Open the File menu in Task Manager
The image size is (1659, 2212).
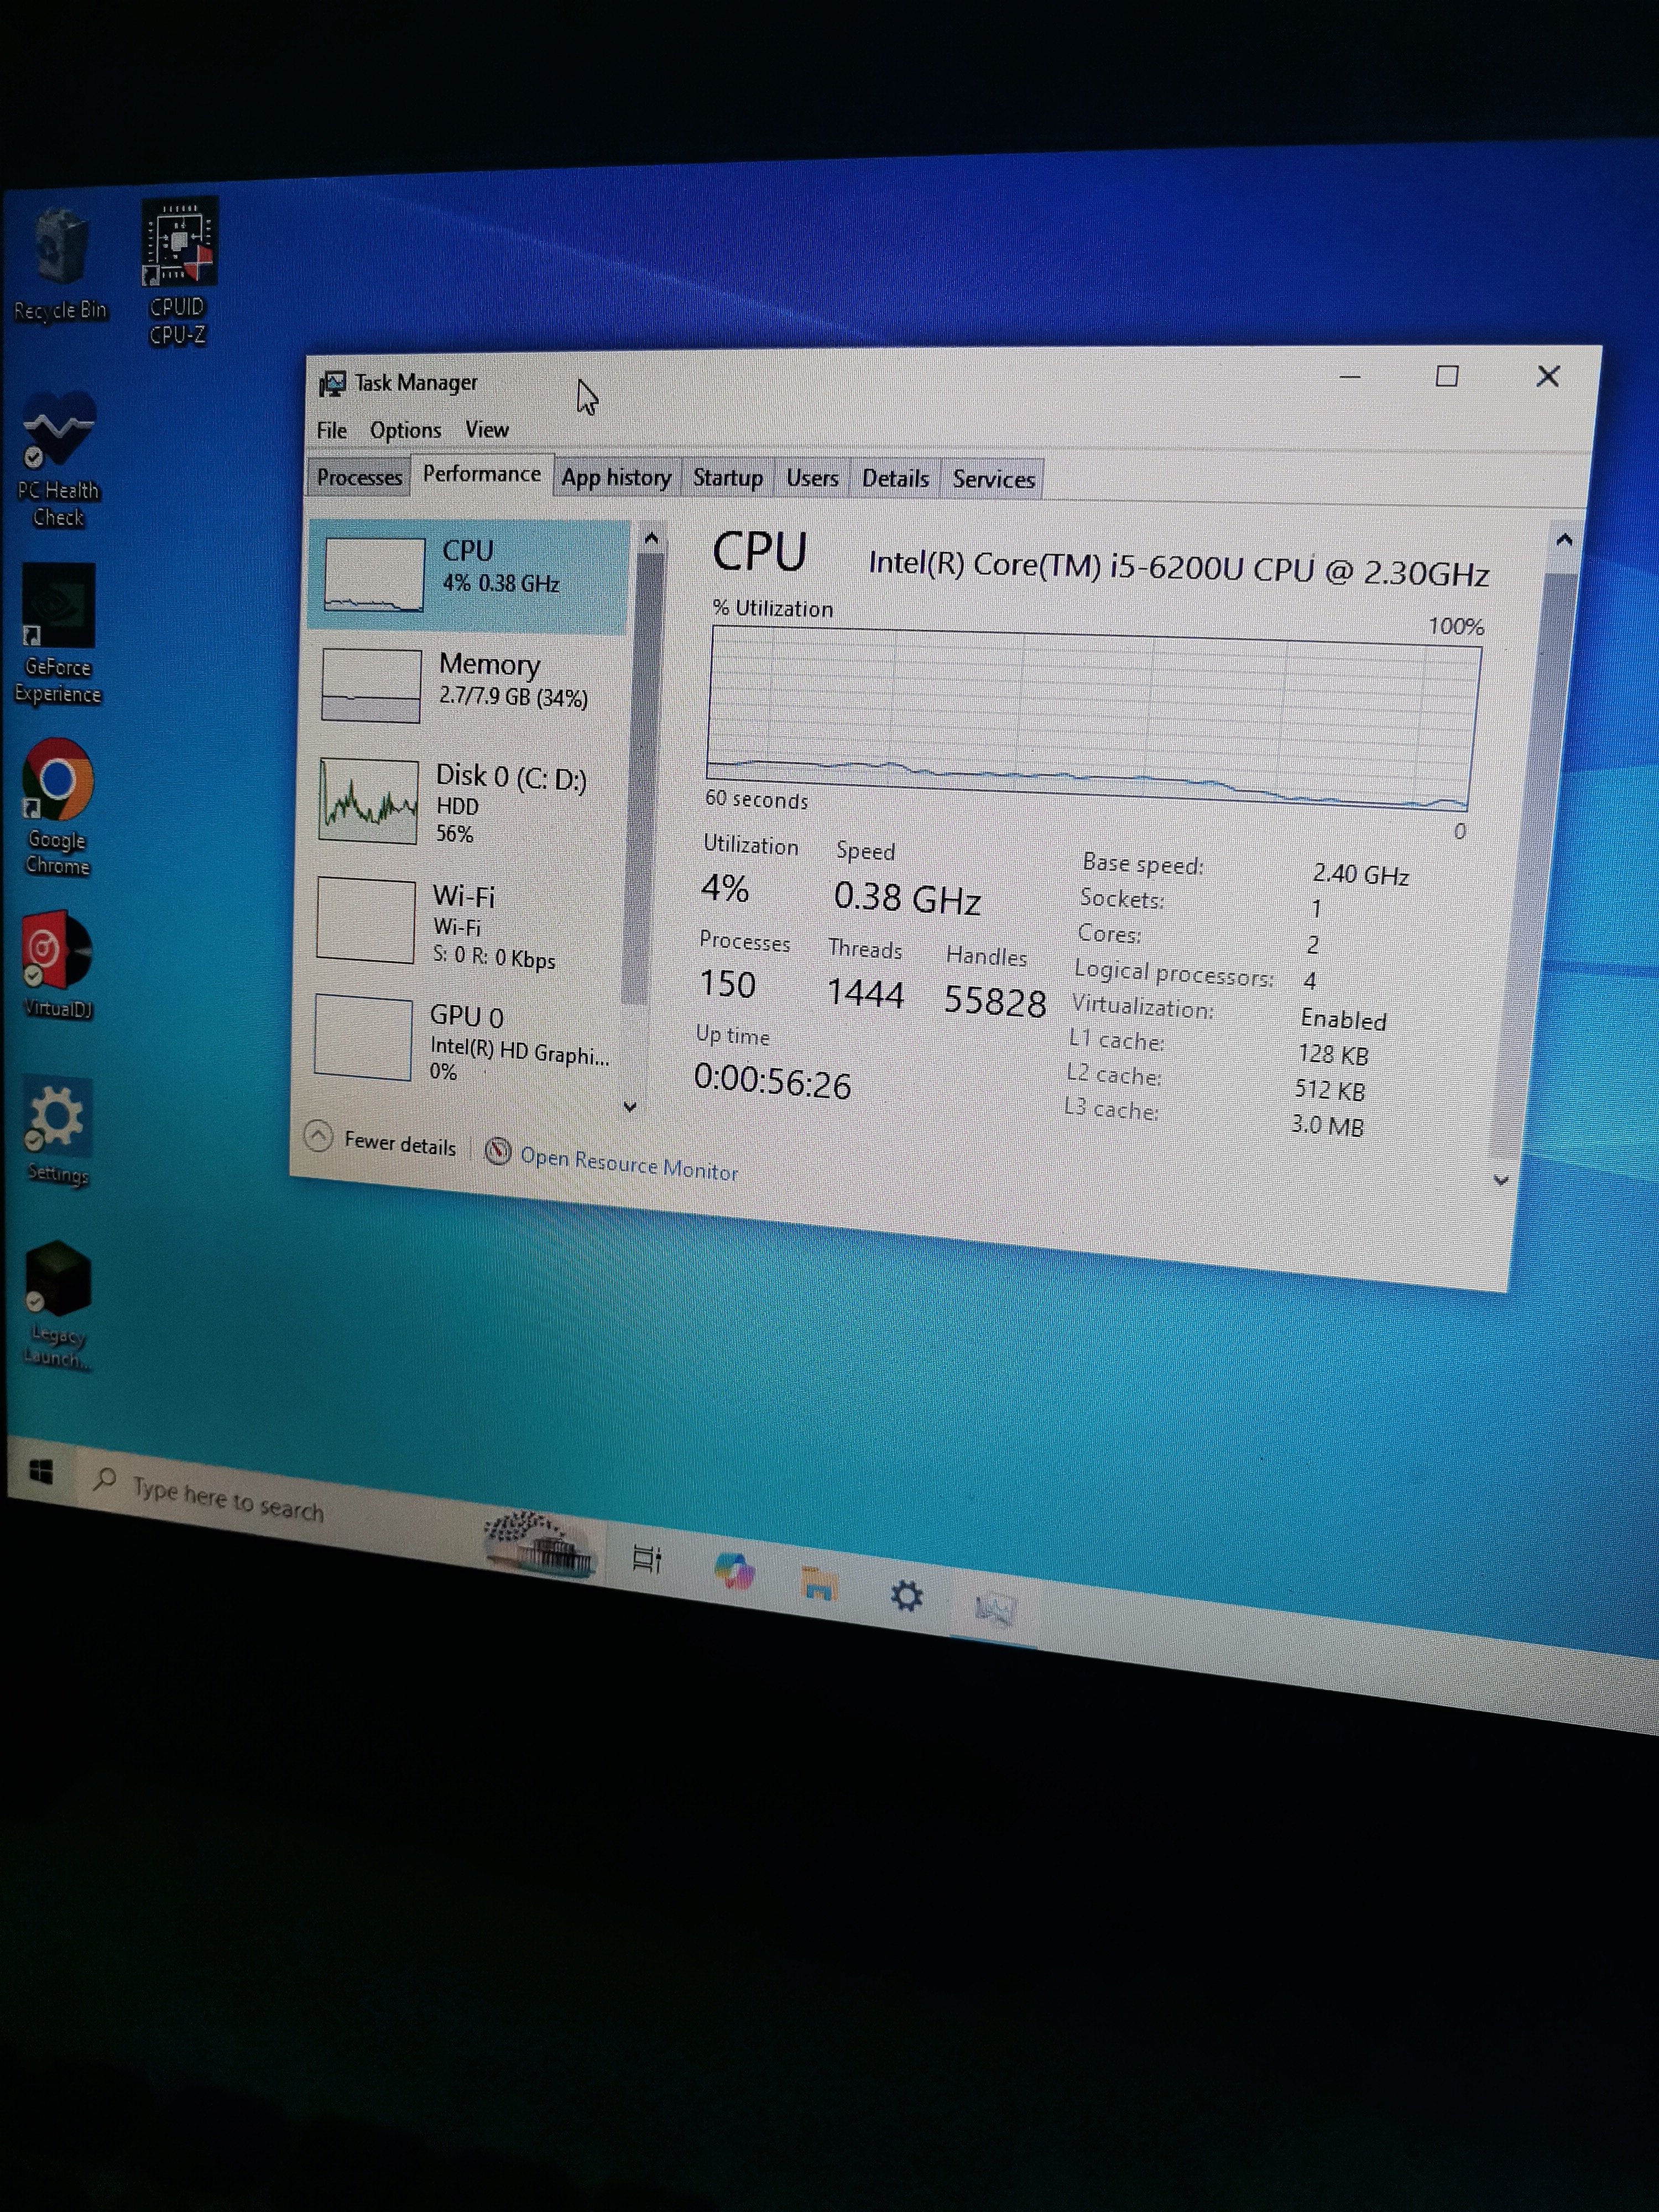[331, 430]
